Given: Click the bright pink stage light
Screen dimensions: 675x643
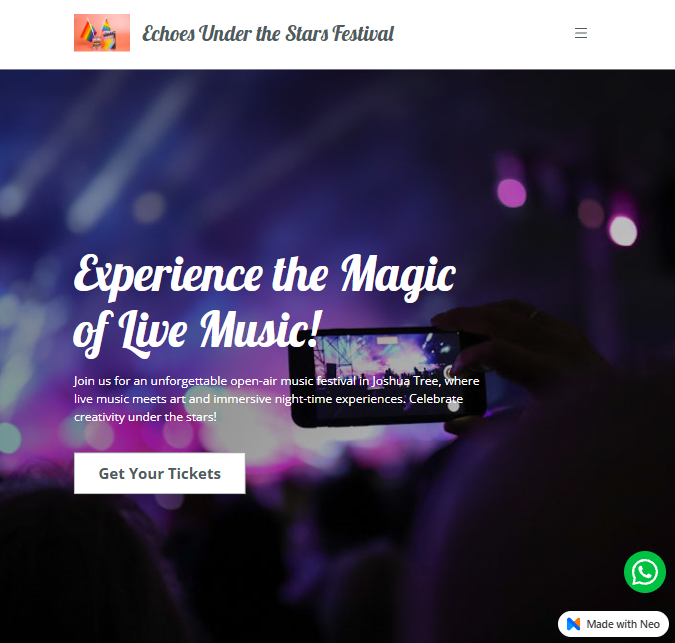Looking at the screenshot, I should click(512, 193).
